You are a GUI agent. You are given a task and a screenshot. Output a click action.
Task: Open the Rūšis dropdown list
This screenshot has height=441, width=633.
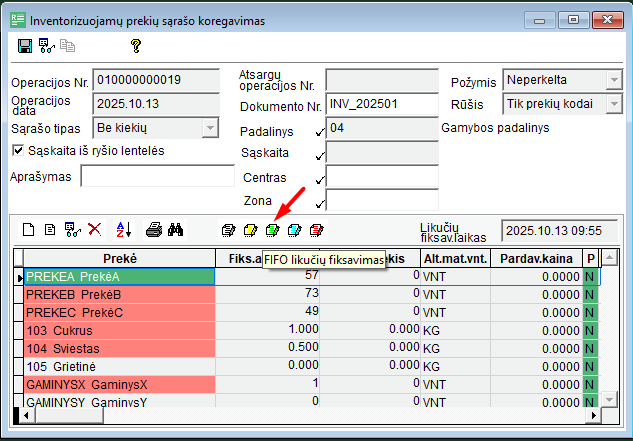coord(613,104)
